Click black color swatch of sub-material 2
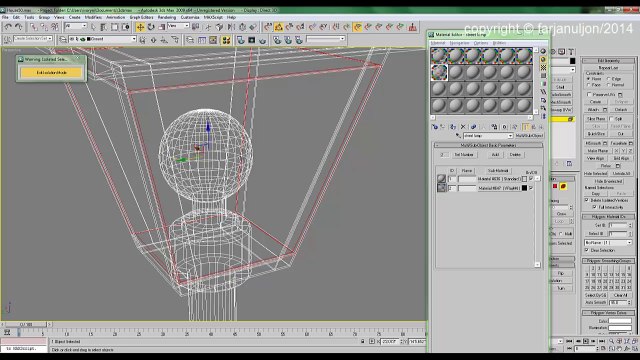Image resolution: width=640 pixels, height=360 pixels. pos(524,188)
